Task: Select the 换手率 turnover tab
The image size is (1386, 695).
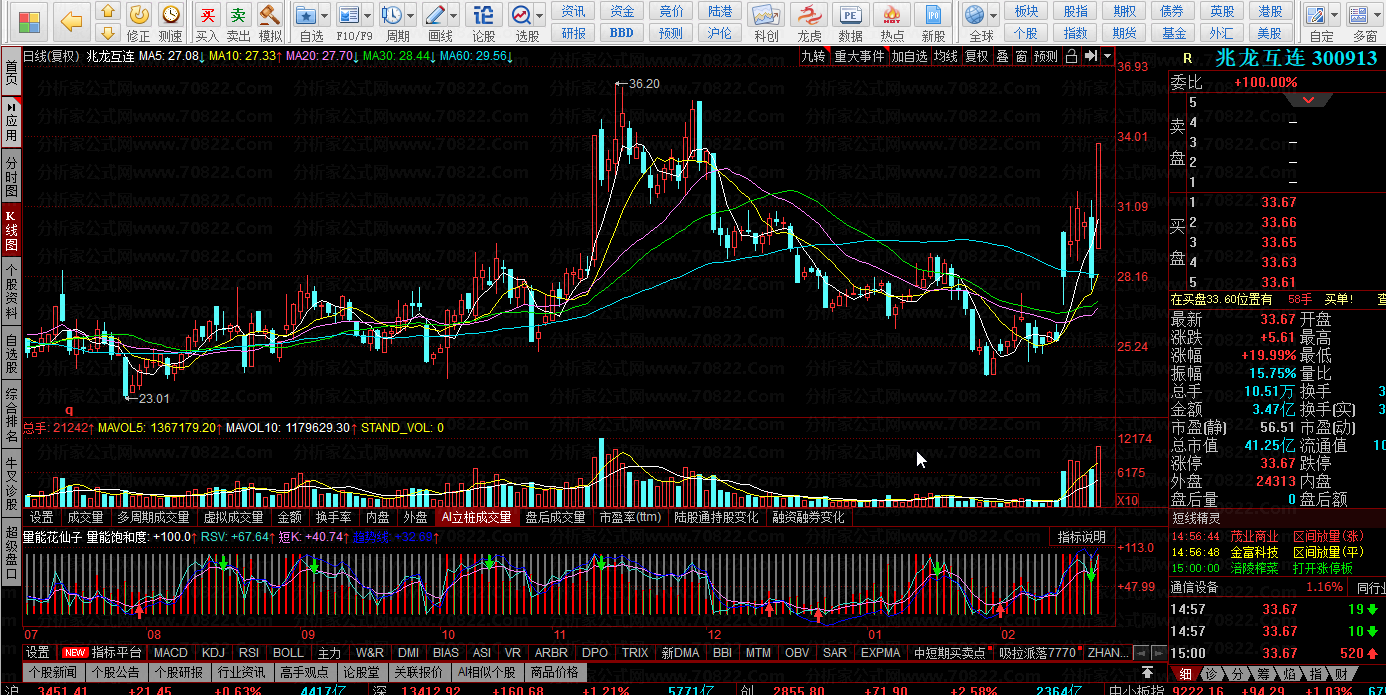Action: (333, 518)
